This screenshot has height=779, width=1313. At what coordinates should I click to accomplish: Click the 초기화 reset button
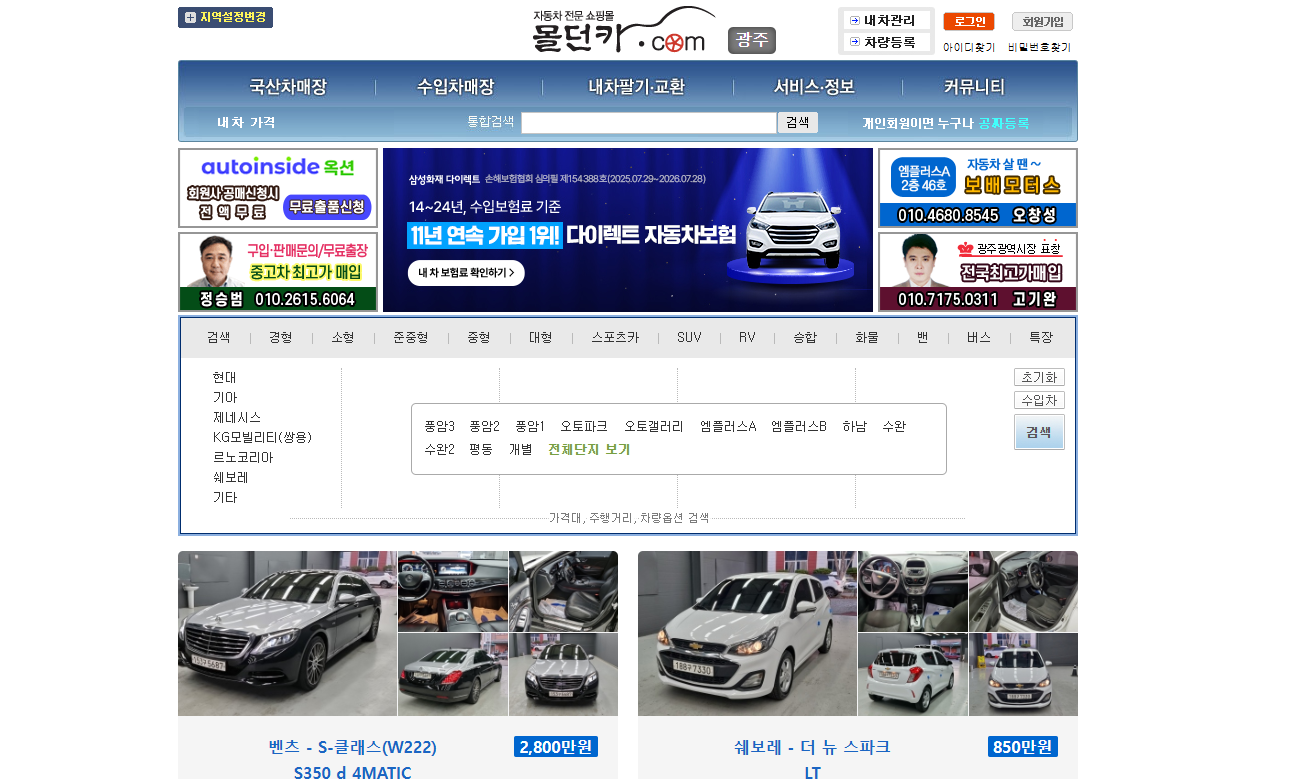(1039, 377)
